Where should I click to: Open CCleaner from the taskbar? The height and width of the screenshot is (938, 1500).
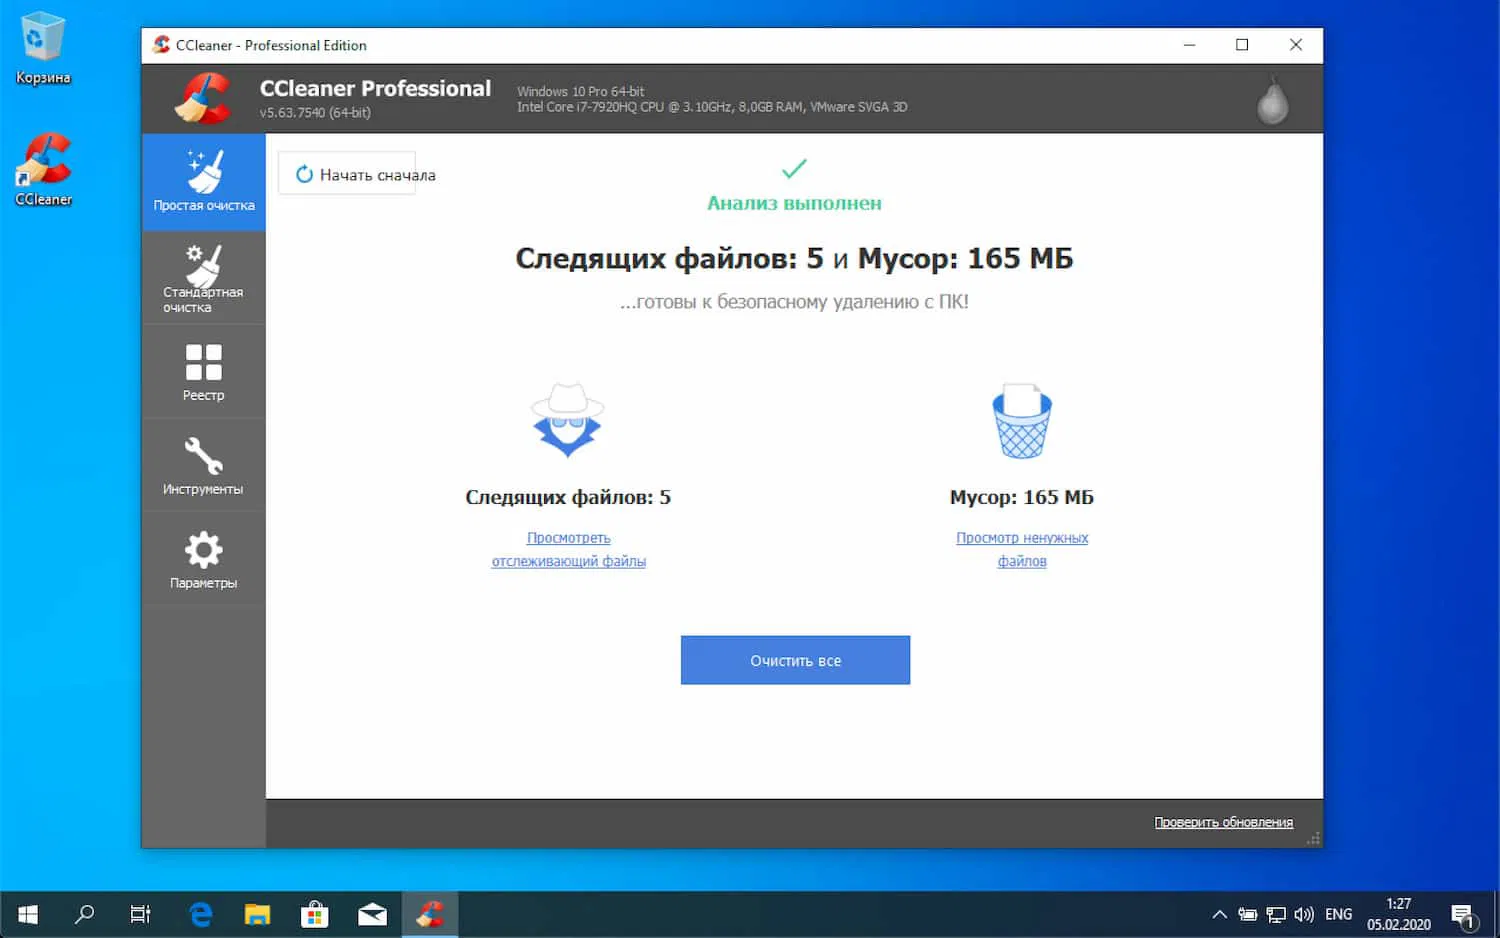(430, 913)
